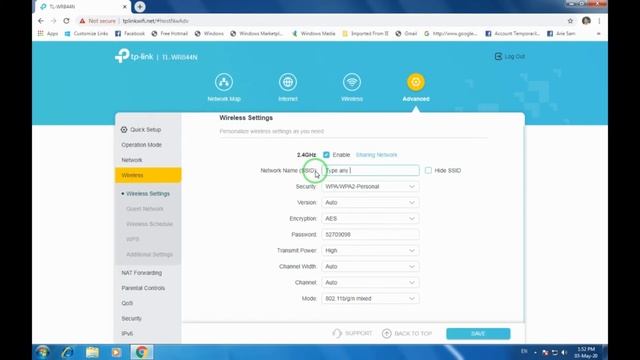The image size is (640, 360).
Task: Select Wireless Schedule submenu item
Action: 149,224
